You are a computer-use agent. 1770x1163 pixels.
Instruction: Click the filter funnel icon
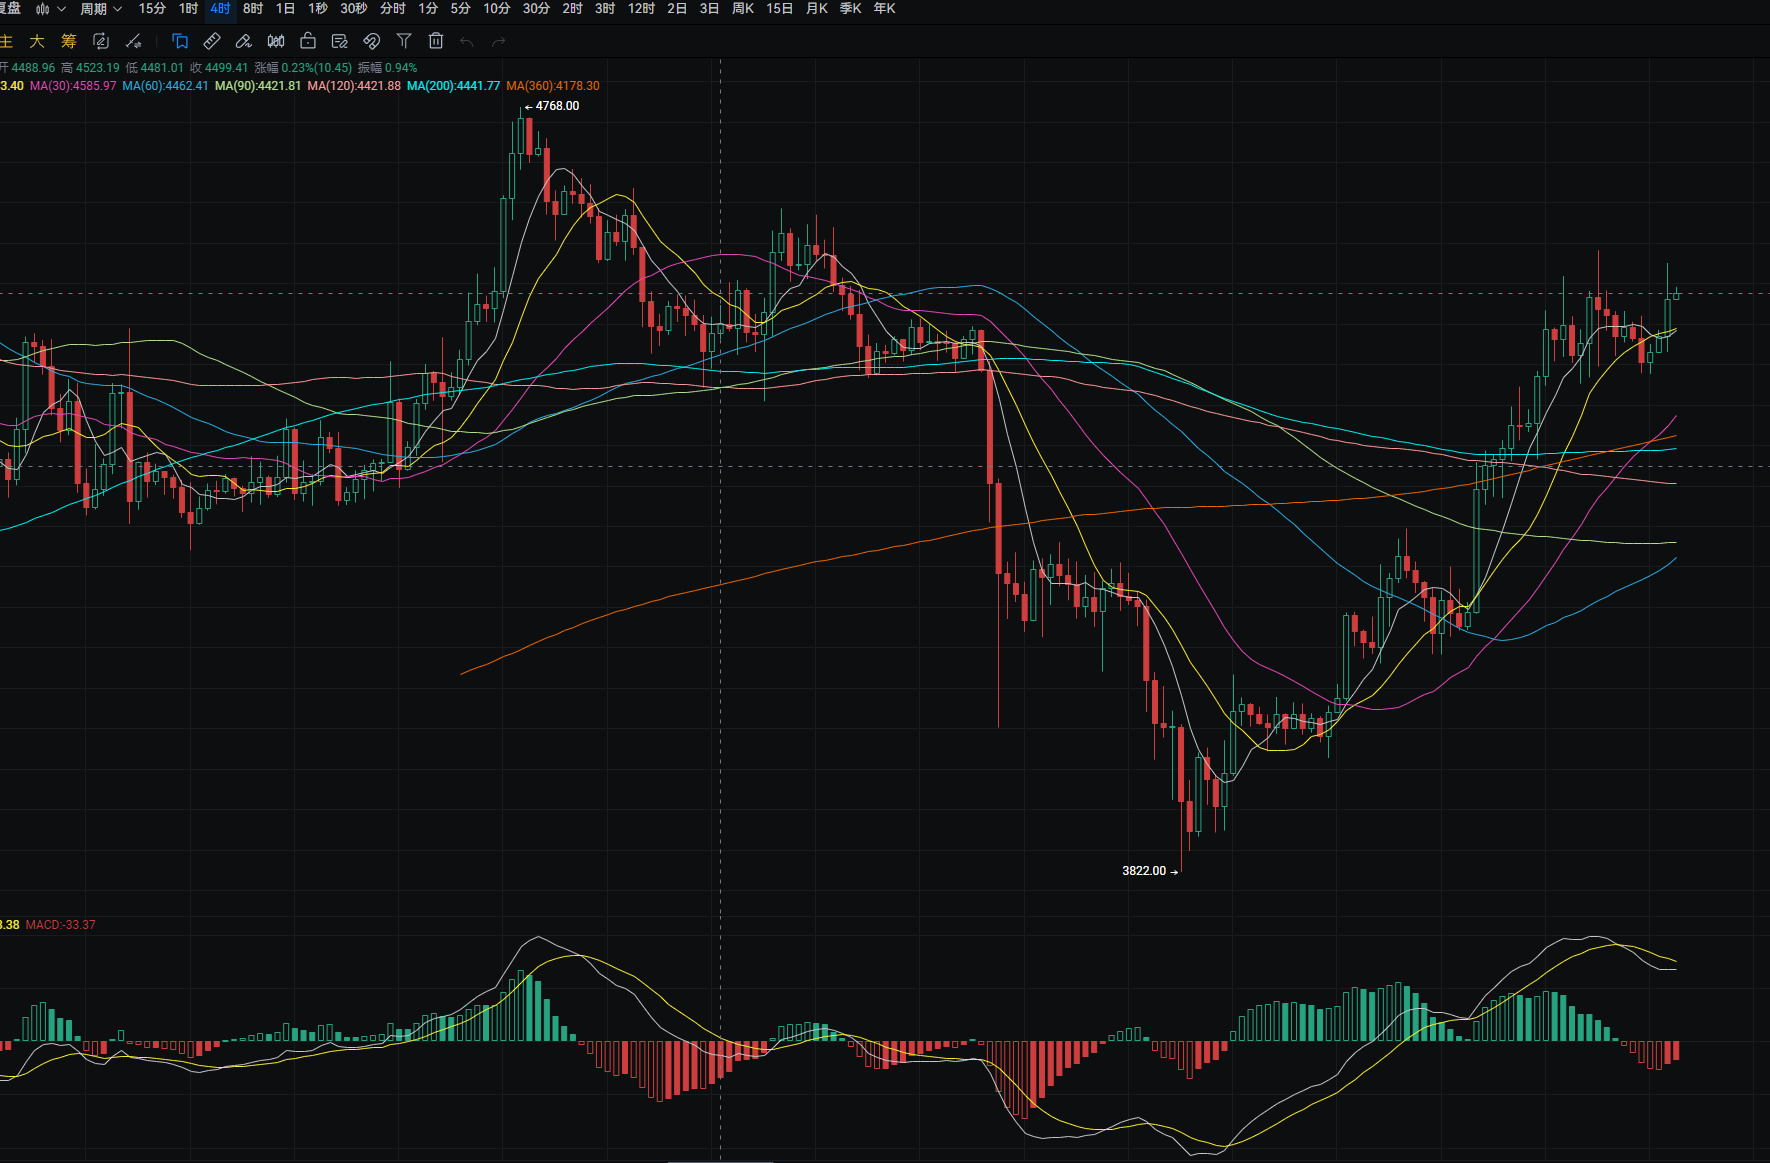404,41
